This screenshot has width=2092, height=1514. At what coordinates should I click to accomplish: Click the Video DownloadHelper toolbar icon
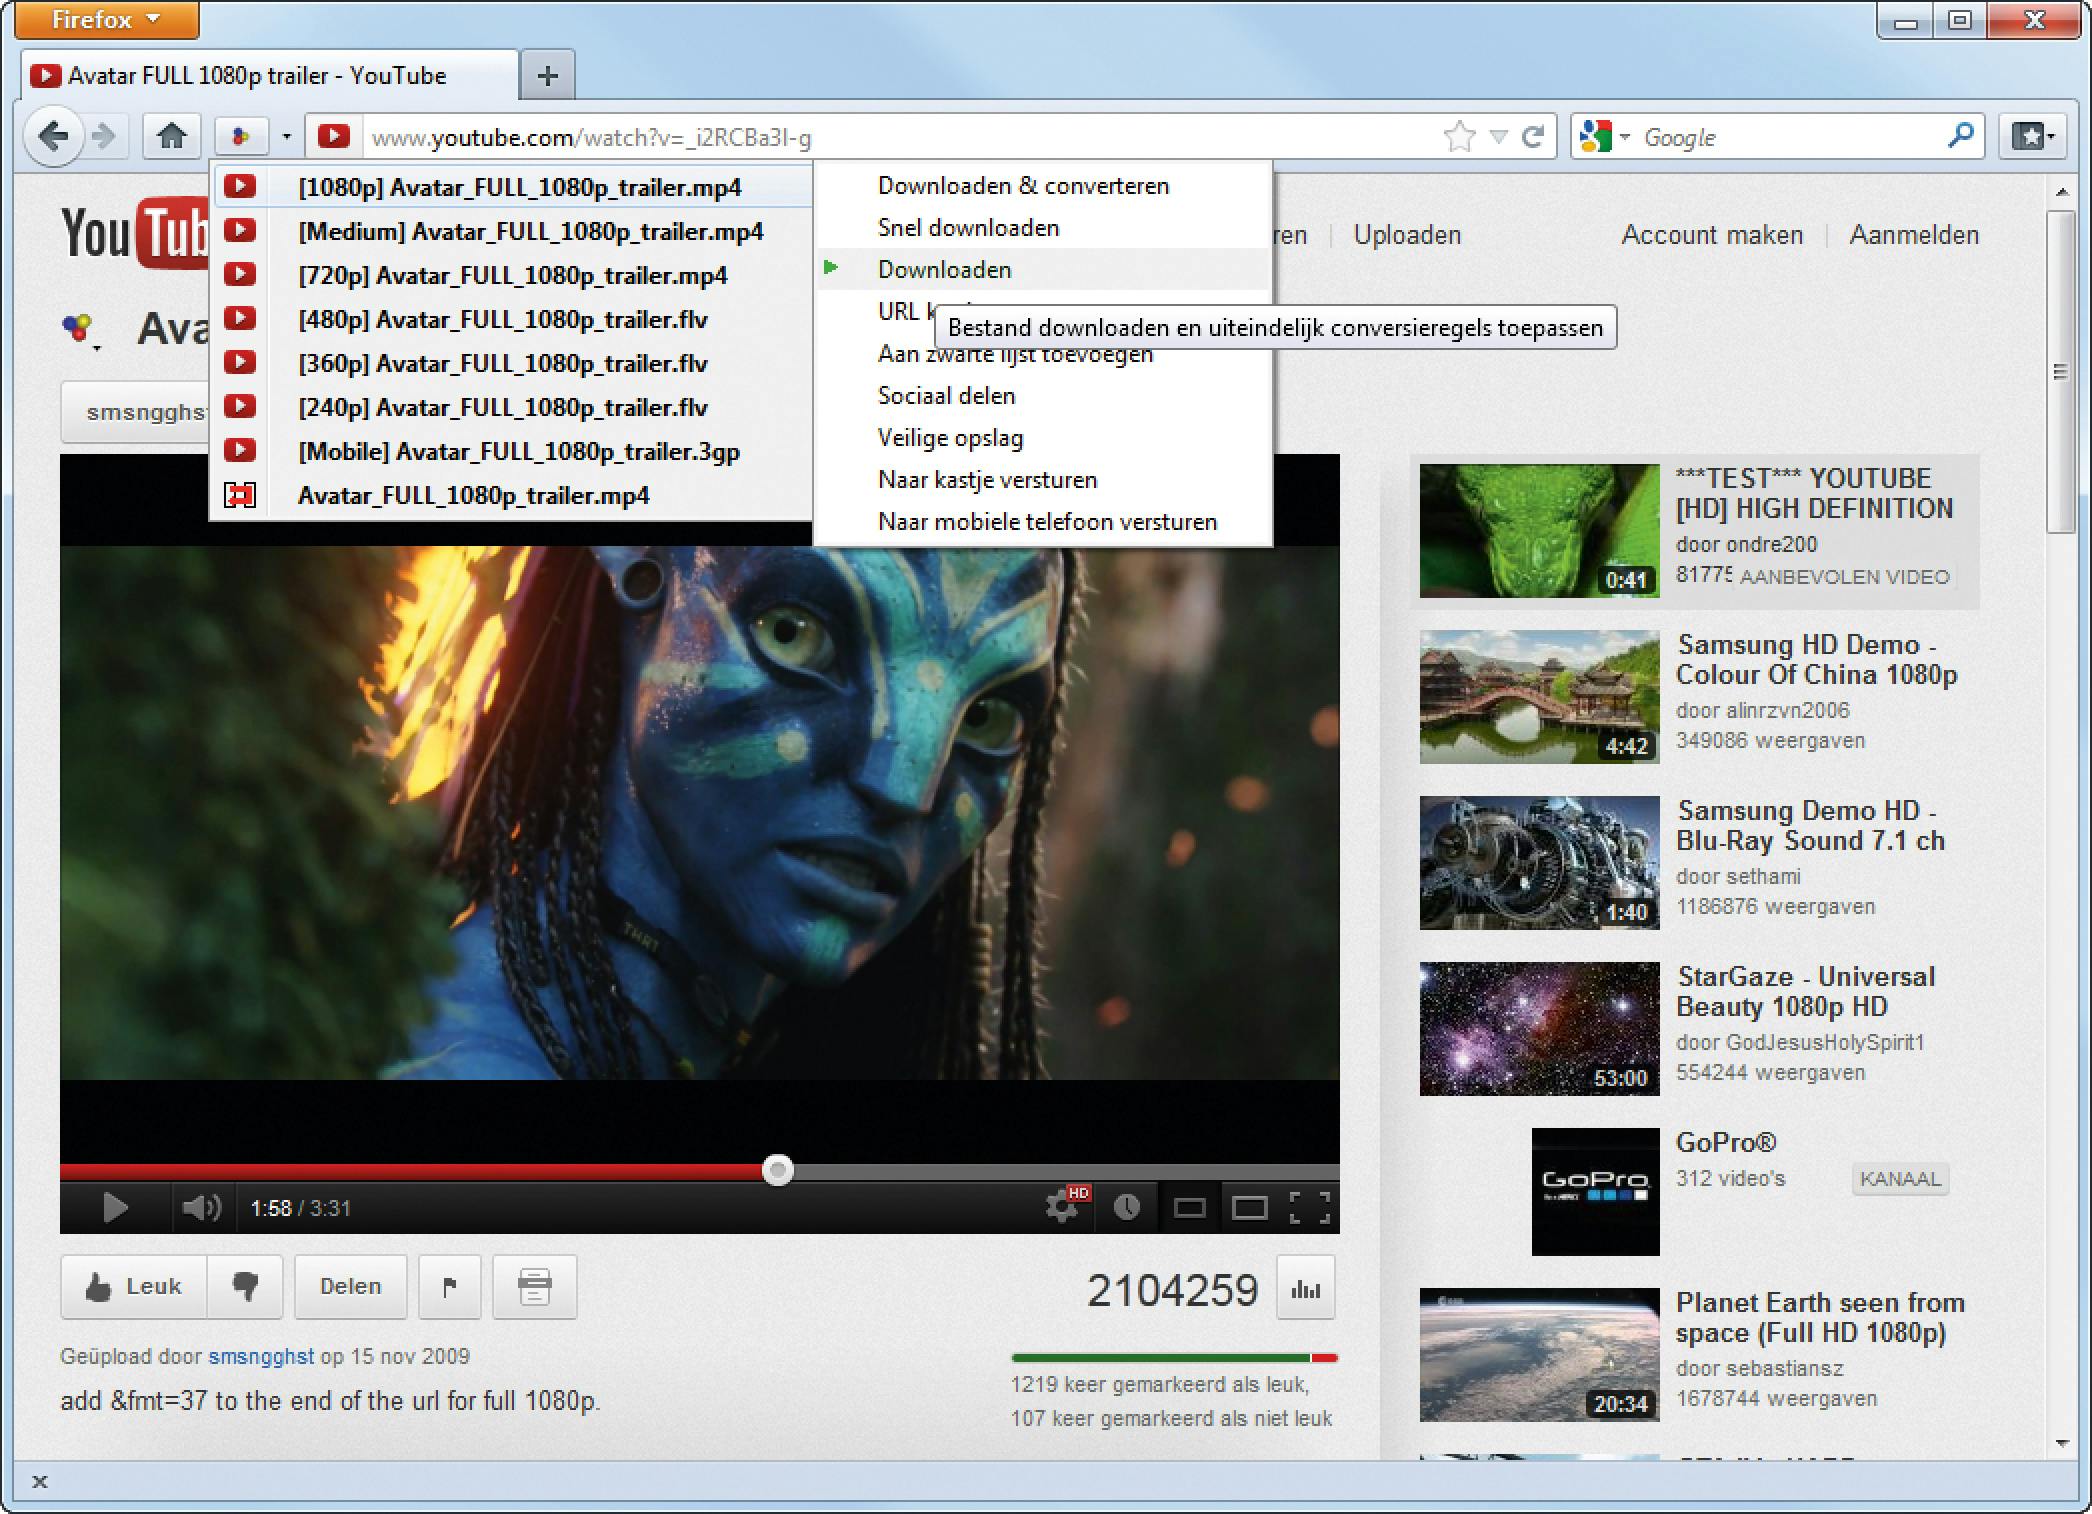pyautogui.click(x=241, y=136)
